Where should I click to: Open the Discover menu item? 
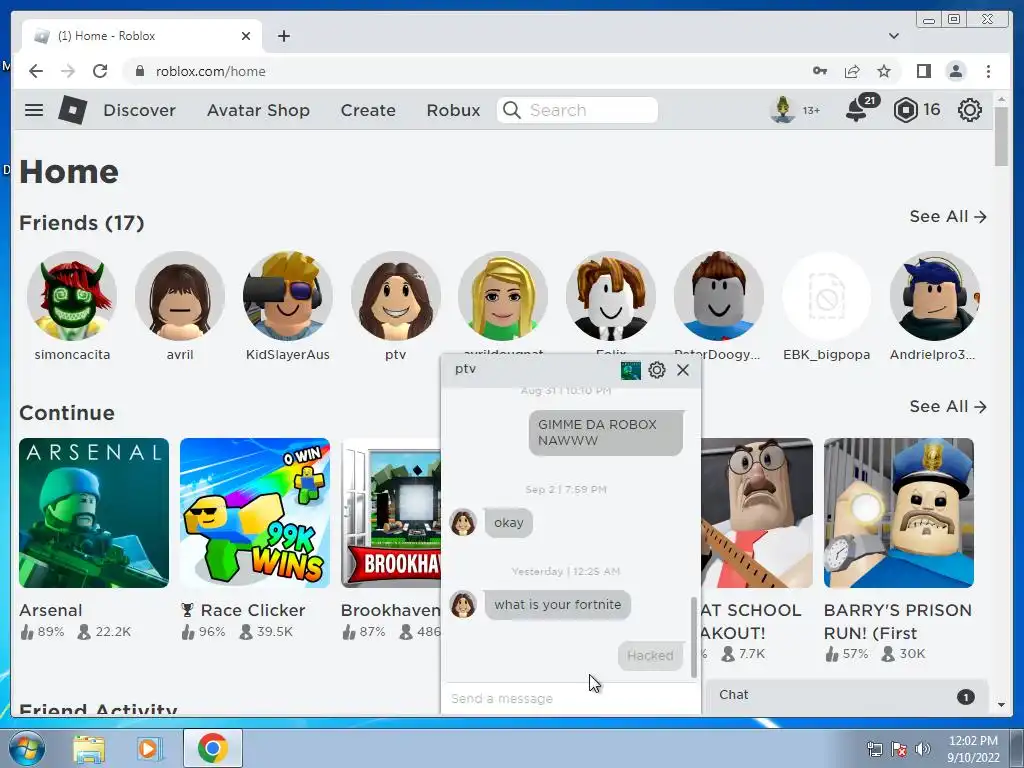139,110
